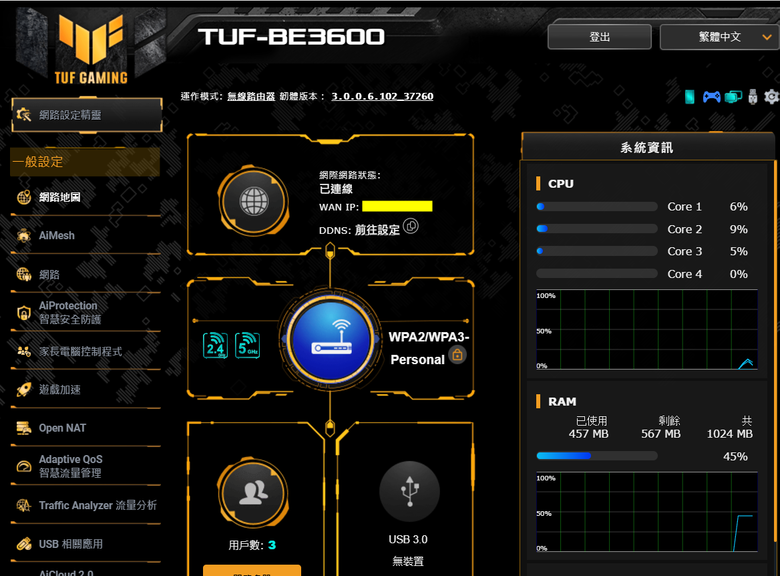Click the RAM usage 45% progress bar
Image resolution: width=780 pixels, height=576 pixels.
click(x=597, y=456)
